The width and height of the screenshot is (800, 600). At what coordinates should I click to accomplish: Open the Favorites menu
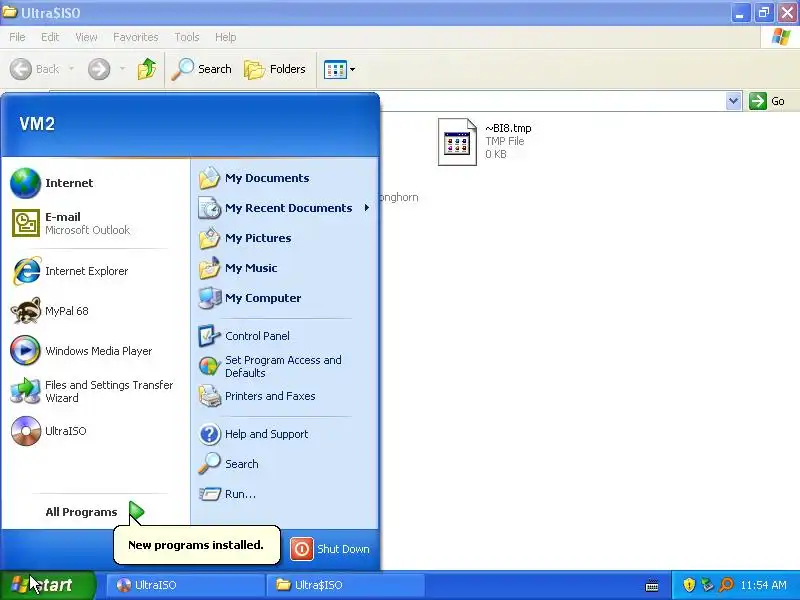tap(136, 37)
